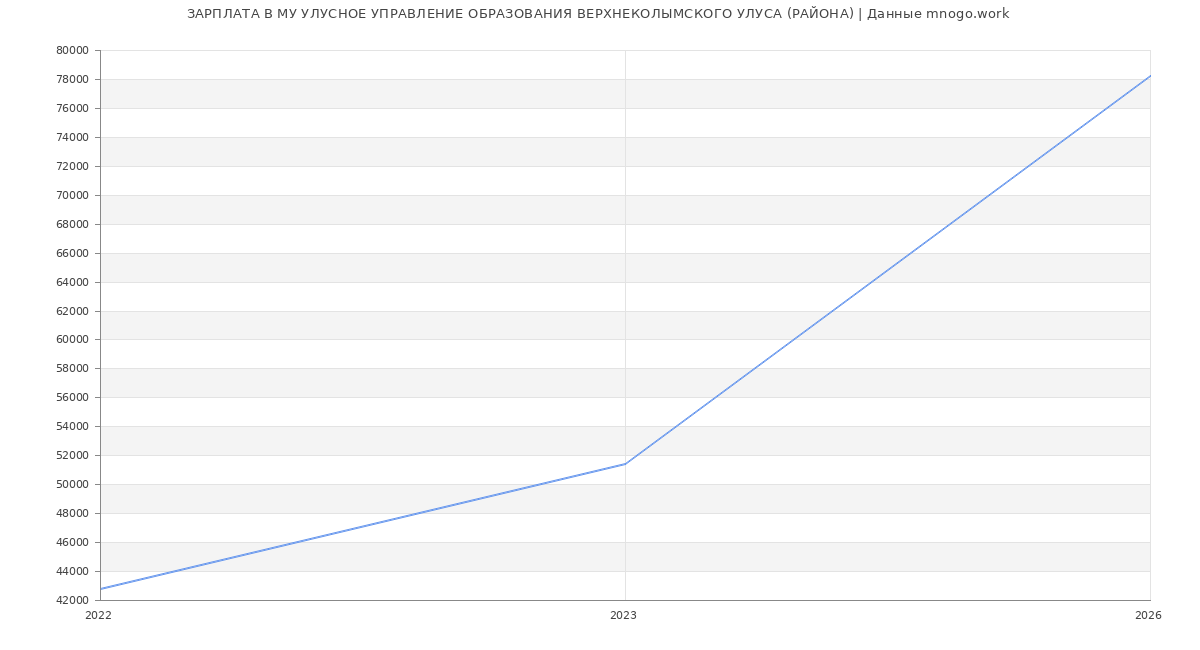Click the 62000 y-axis label
This screenshot has width=1200, height=650.
[x=73, y=311]
